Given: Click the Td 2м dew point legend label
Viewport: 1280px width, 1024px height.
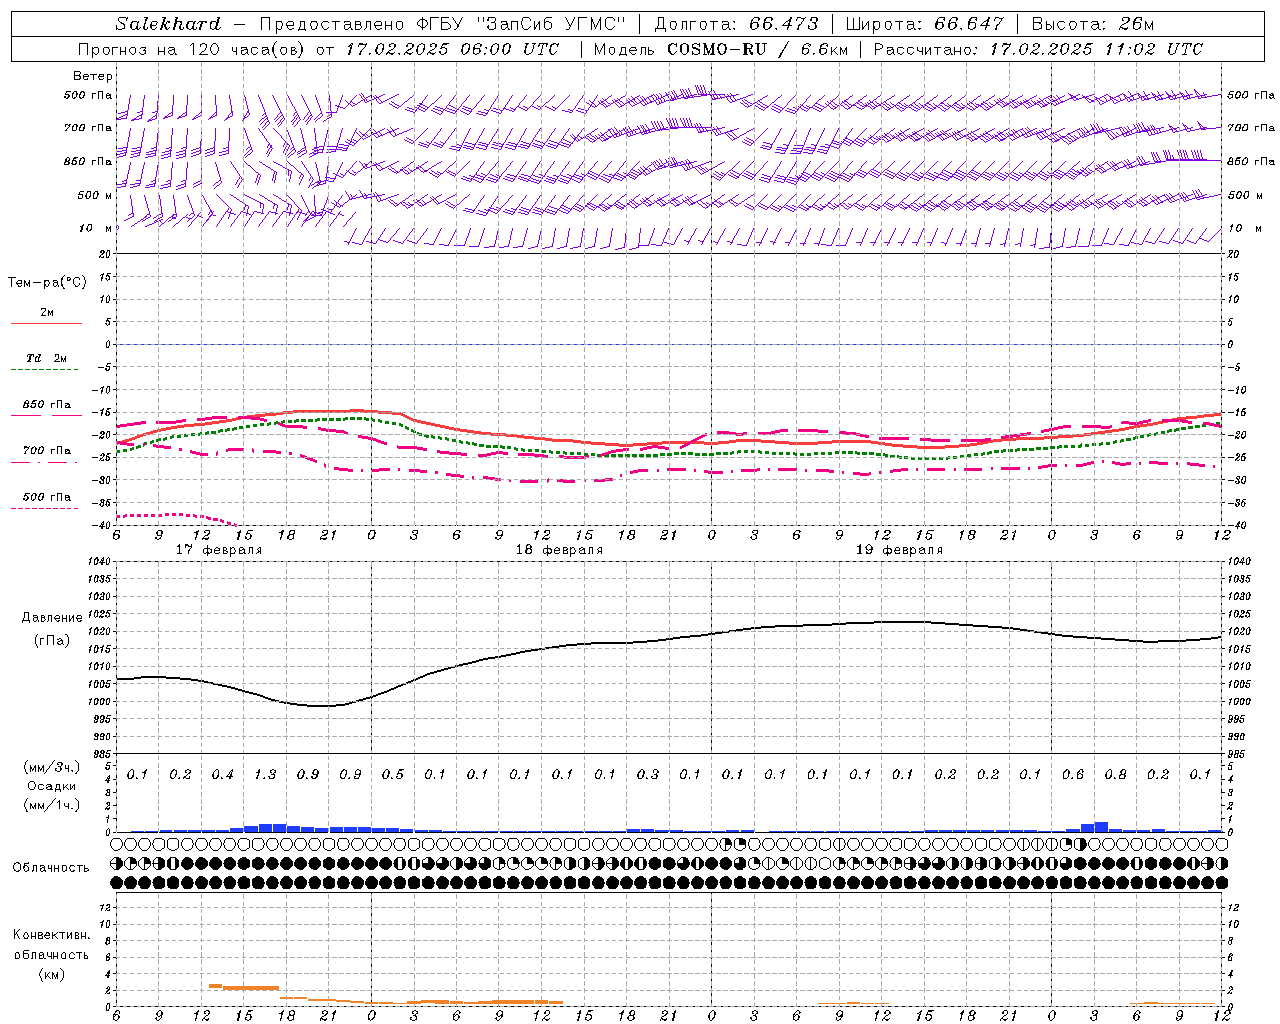Looking at the screenshot, I should 46,358.
